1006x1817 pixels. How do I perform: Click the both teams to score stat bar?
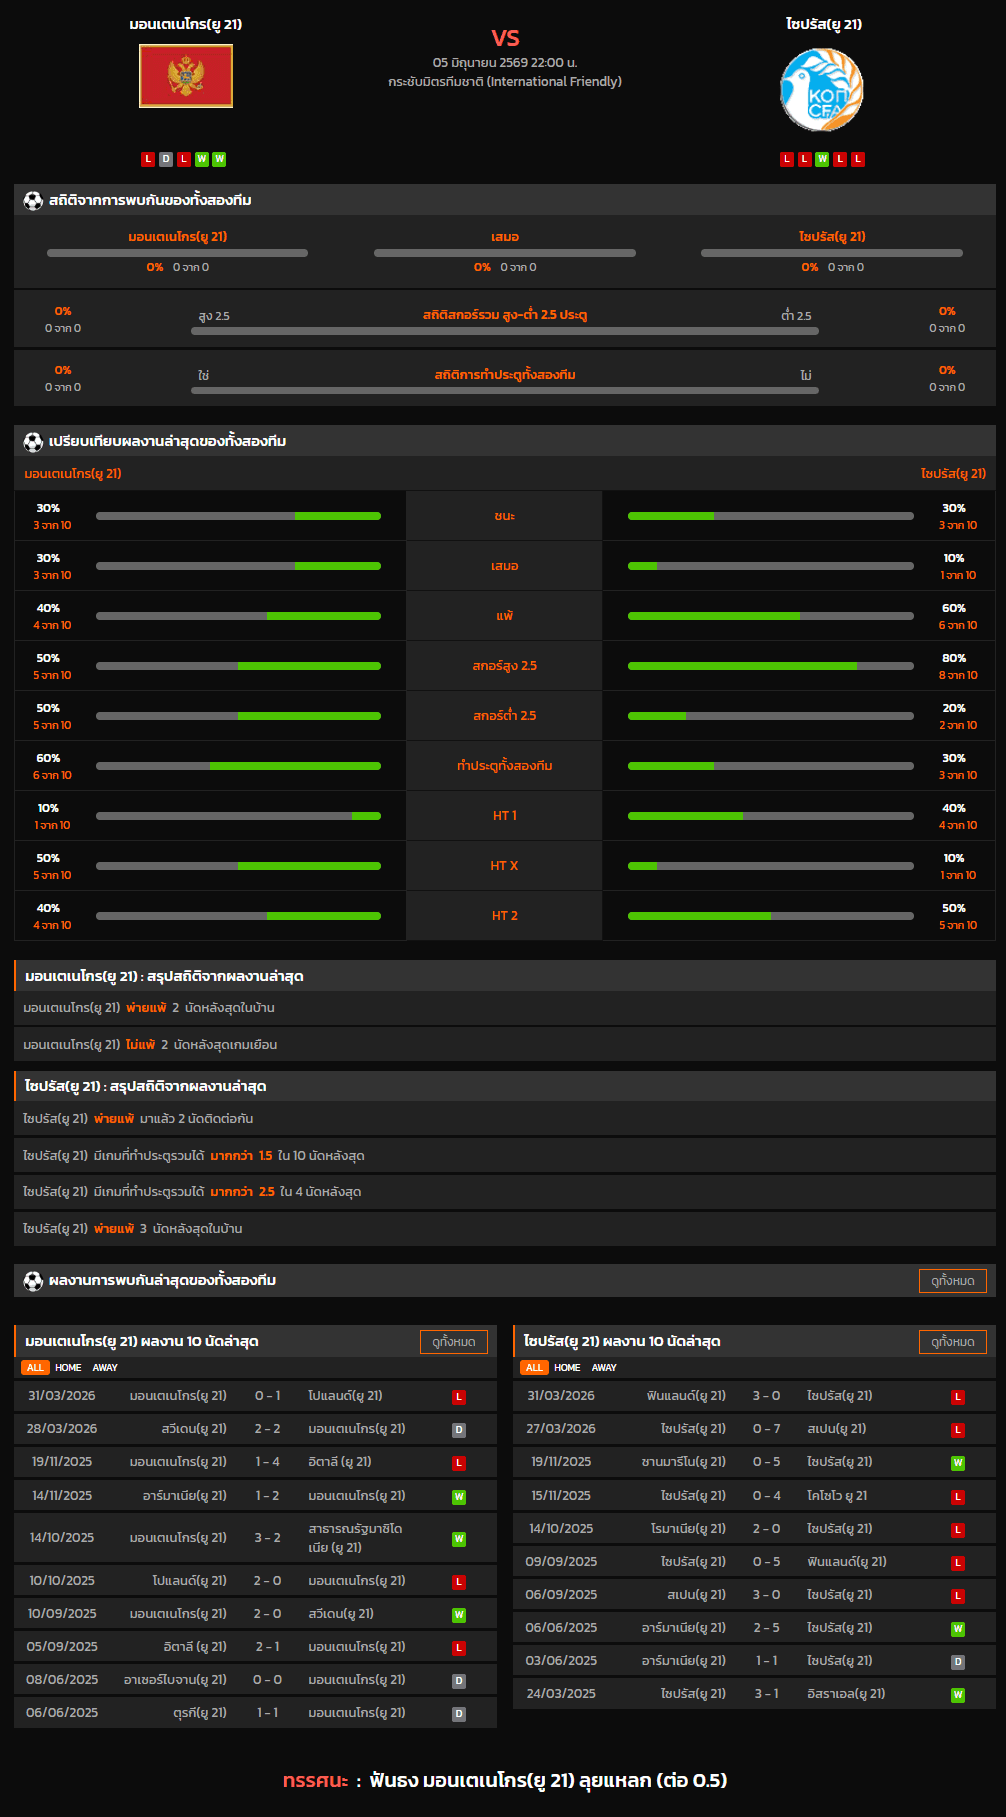coord(505,390)
